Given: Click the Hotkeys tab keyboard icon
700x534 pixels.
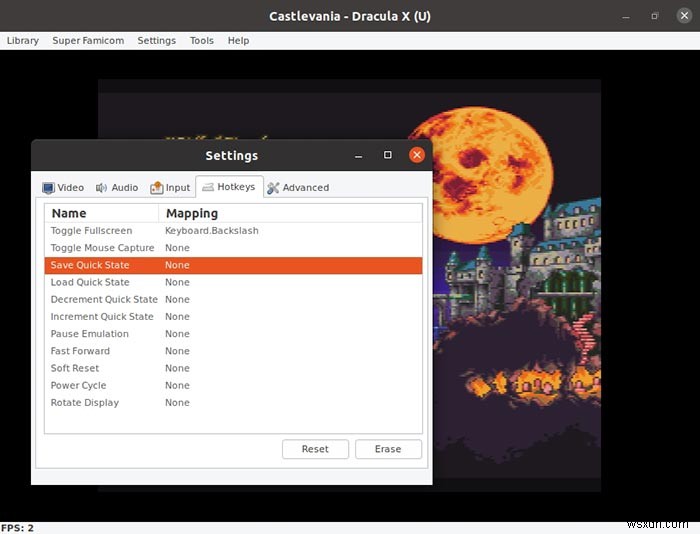Looking at the screenshot, I should pos(208,187).
